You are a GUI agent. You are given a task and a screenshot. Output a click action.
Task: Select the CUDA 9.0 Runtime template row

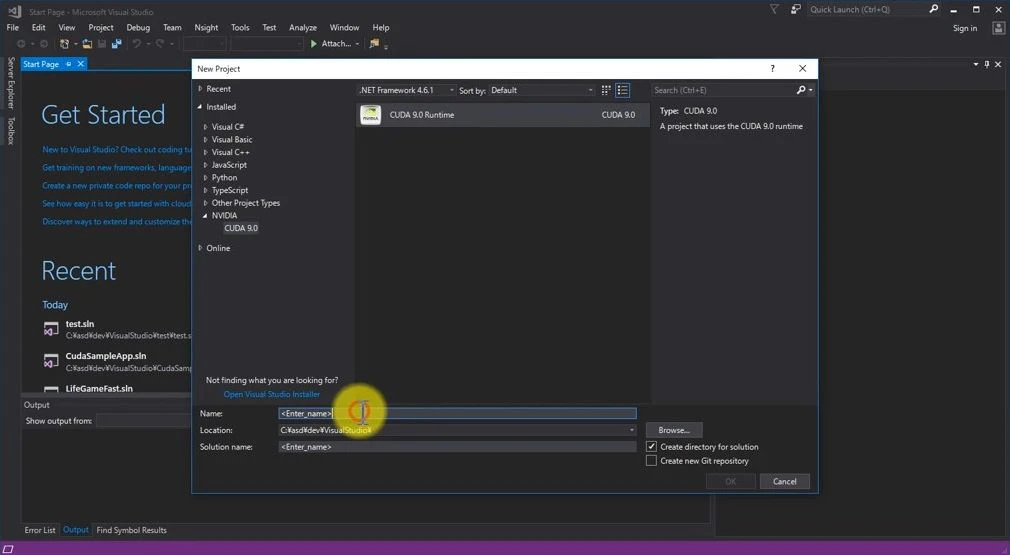click(x=502, y=115)
